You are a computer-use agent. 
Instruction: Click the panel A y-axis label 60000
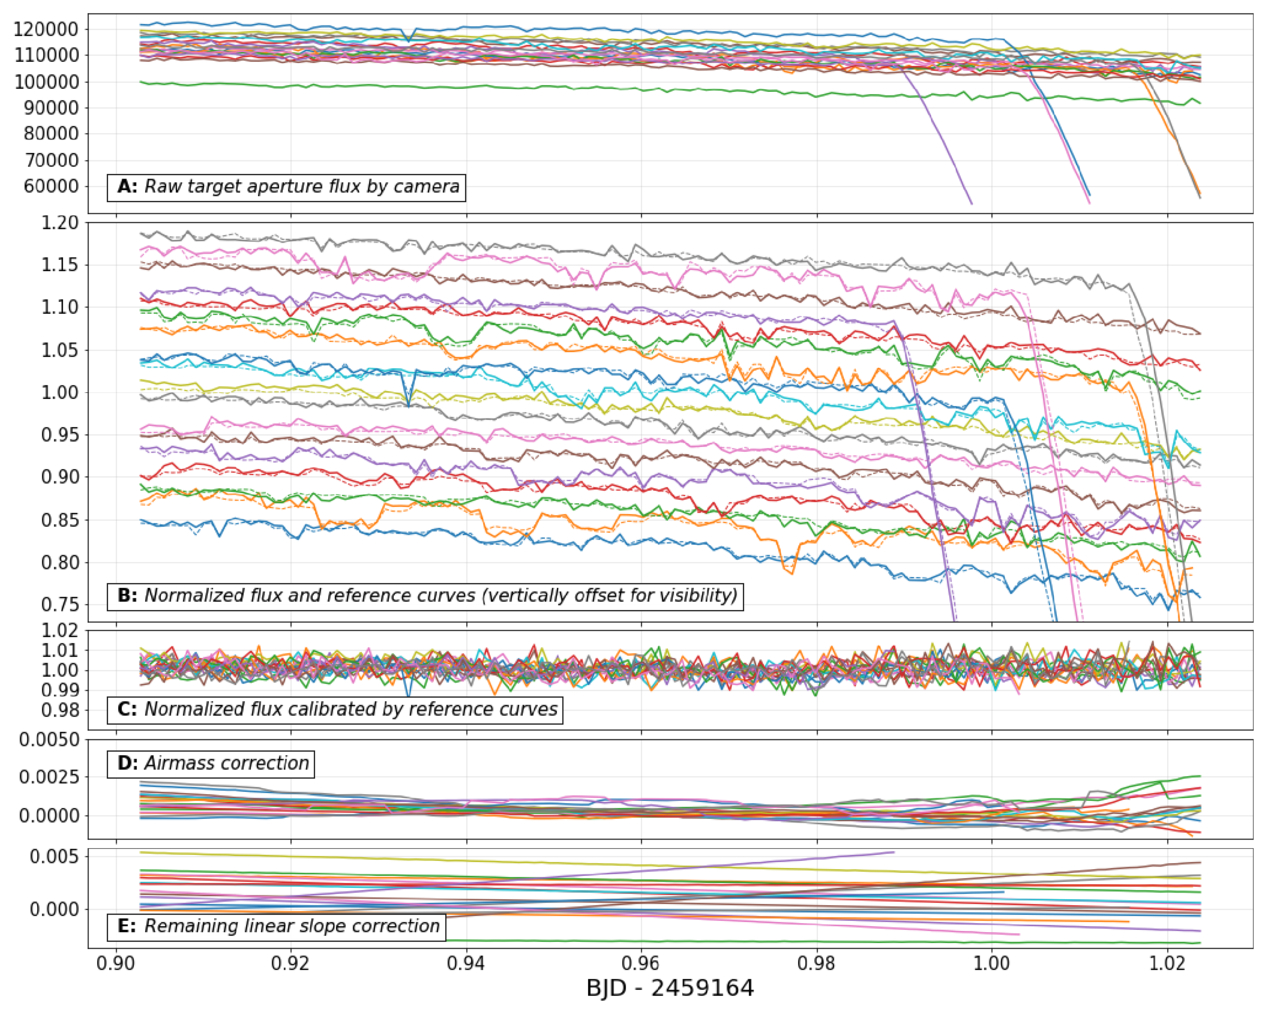coord(51,186)
